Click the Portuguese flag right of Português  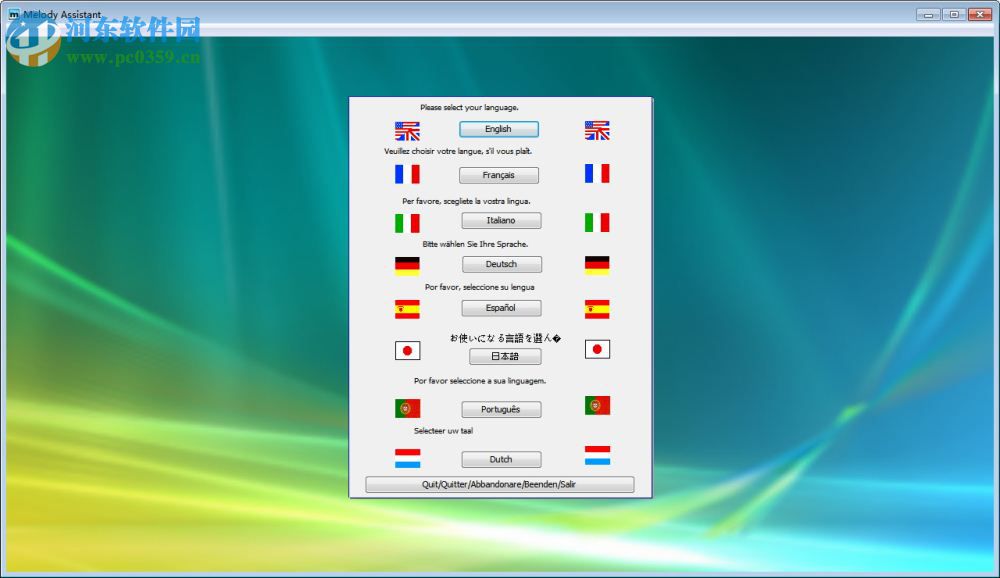(x=597, y=406)
